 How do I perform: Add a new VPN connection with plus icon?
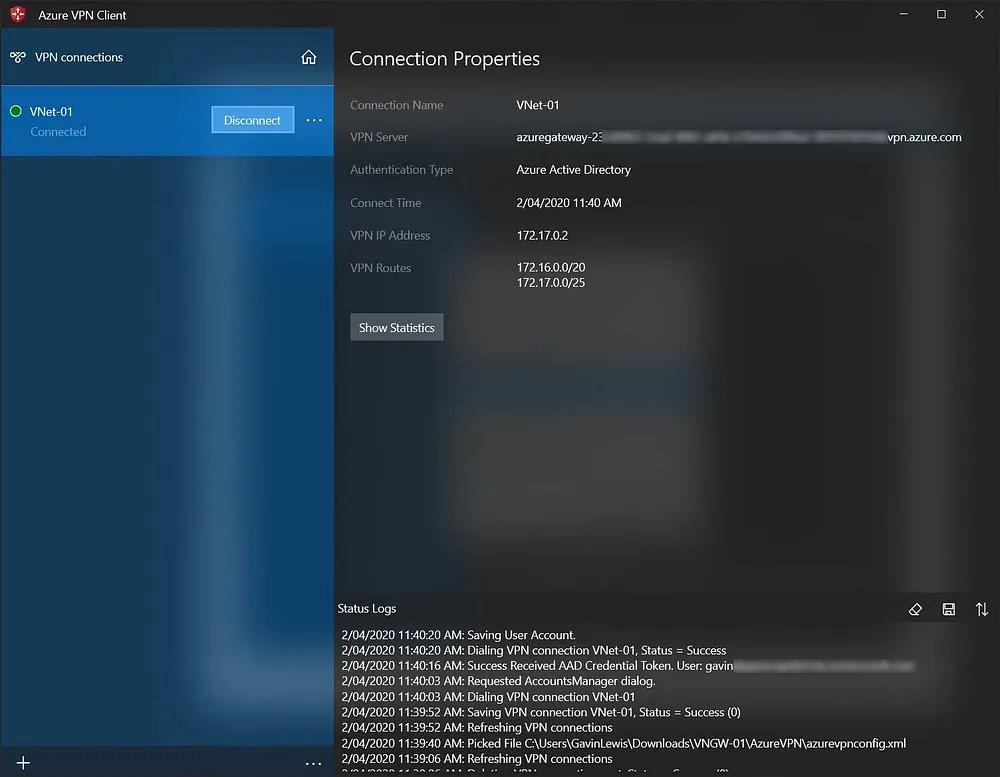tap(23, 763)
